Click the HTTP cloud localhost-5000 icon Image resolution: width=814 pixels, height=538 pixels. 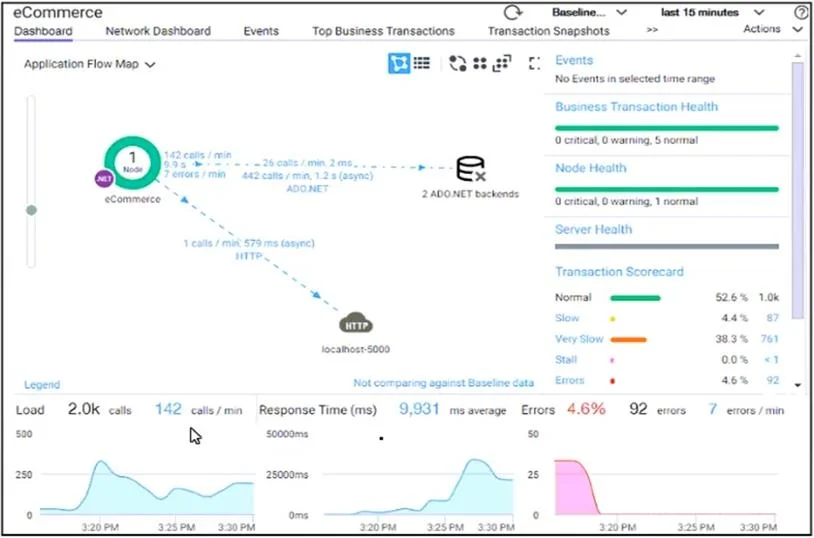(x=356, y=325)
